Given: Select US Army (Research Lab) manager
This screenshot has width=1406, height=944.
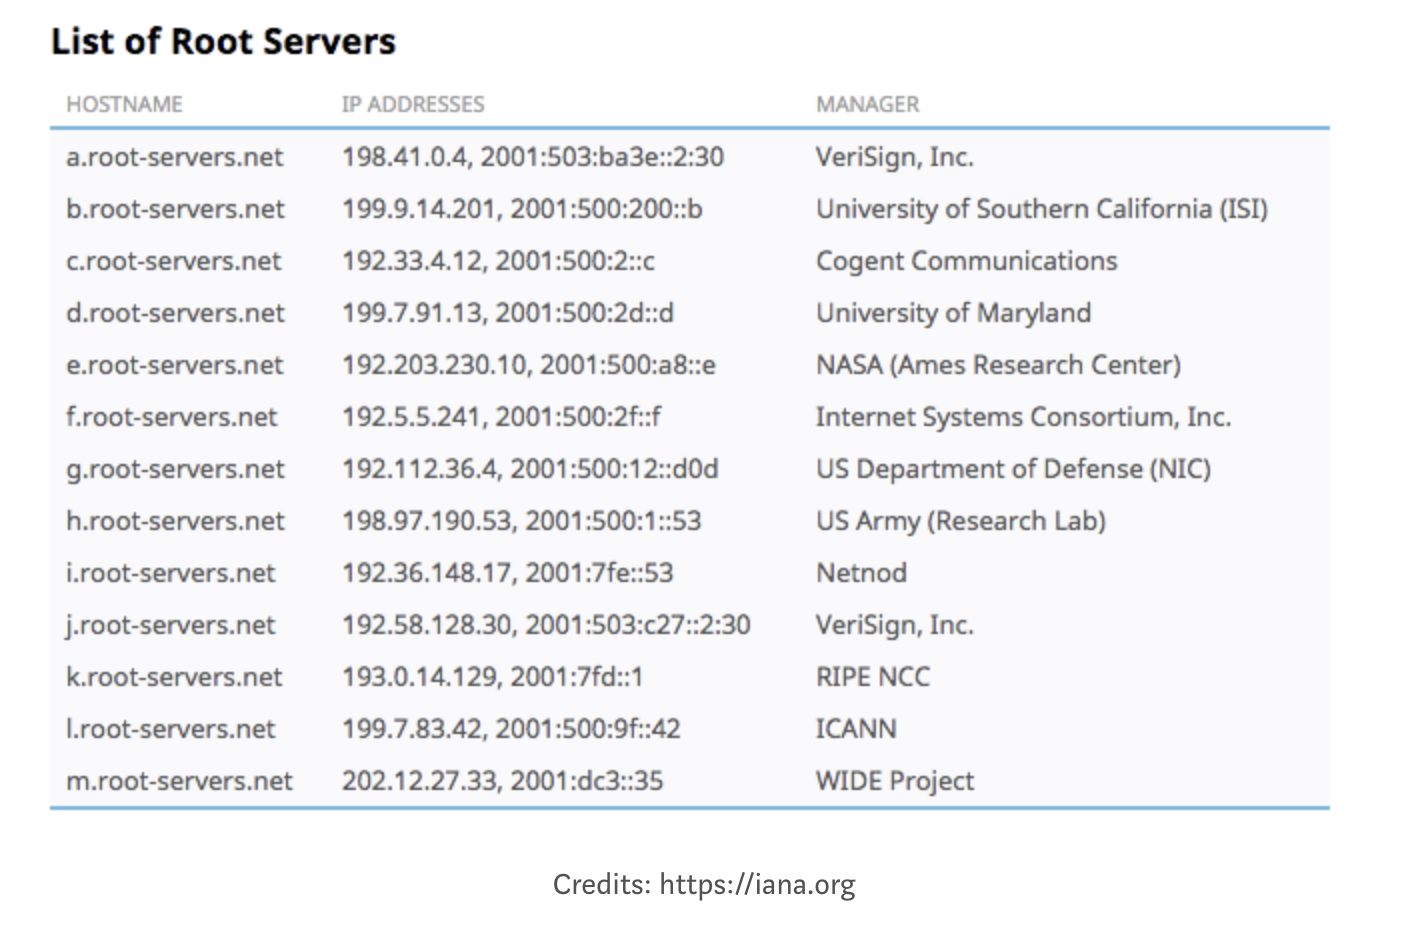Looking at the screenshot, I should pyautogui.click(x=960, y=521).
